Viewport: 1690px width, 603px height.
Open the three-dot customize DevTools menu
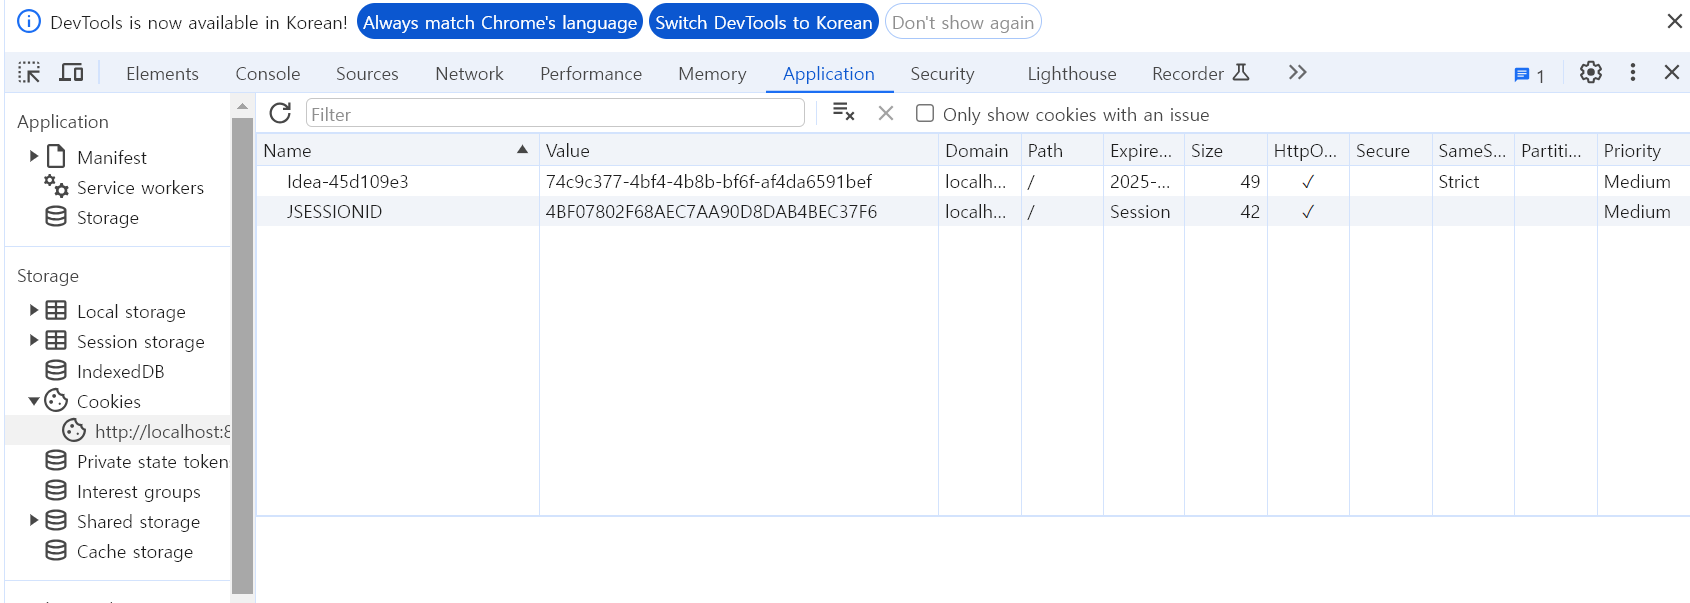pyautogui.click(x=1632, y=72)
